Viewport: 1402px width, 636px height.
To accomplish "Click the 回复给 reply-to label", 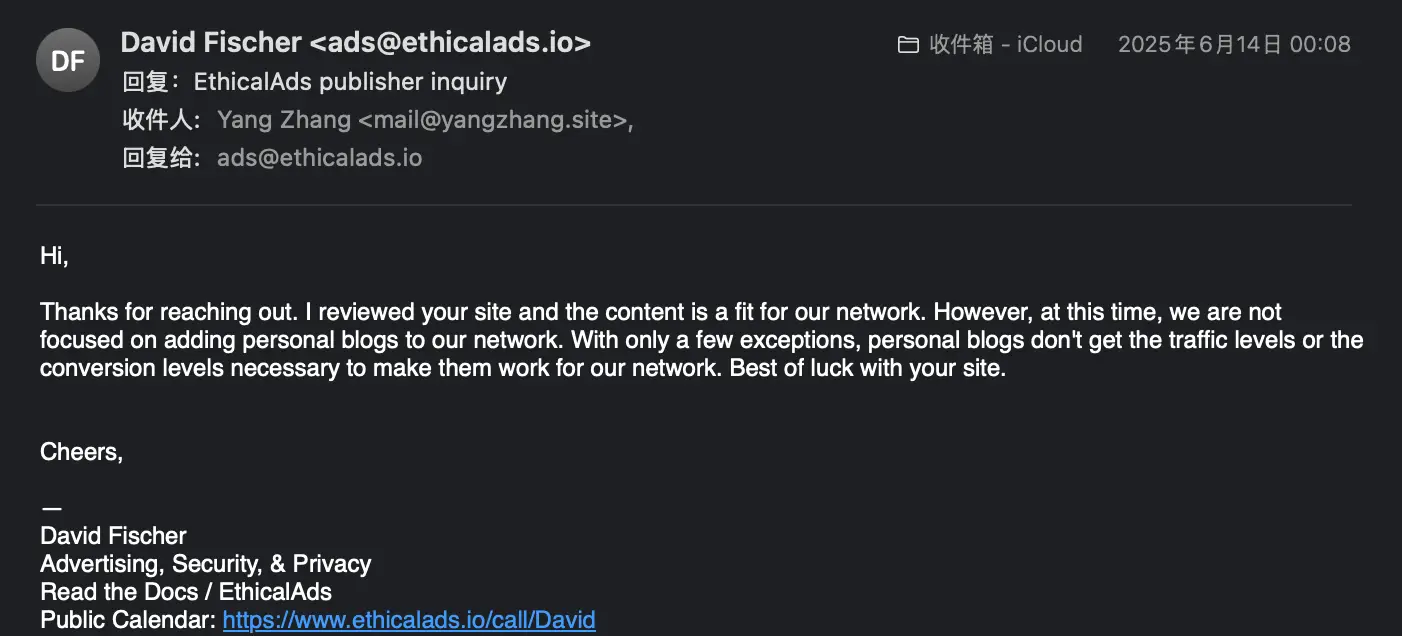I will click(x=160, y=158).
